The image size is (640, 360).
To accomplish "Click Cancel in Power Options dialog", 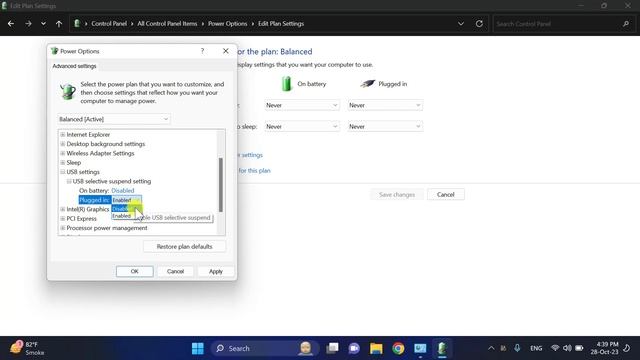I will 175,271.
